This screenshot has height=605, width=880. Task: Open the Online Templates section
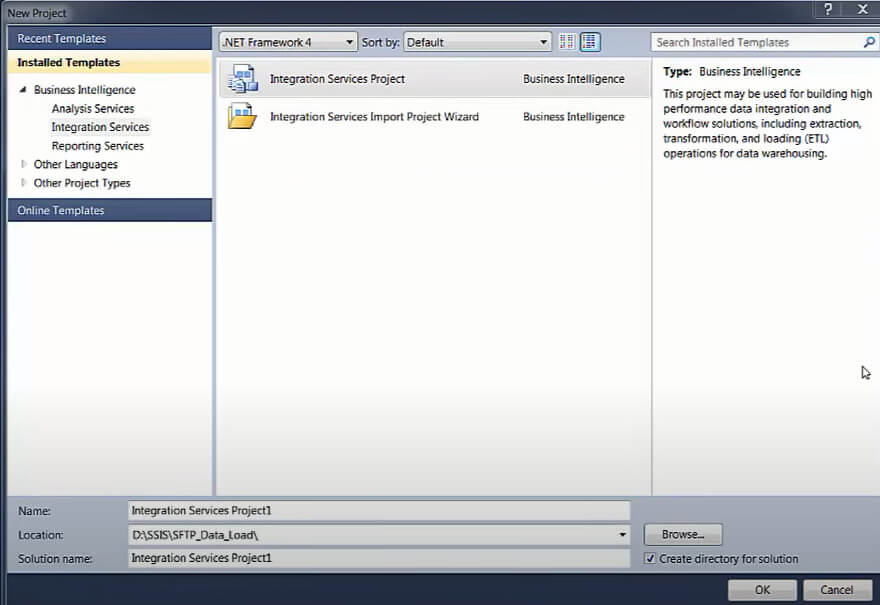pos(110,210)
